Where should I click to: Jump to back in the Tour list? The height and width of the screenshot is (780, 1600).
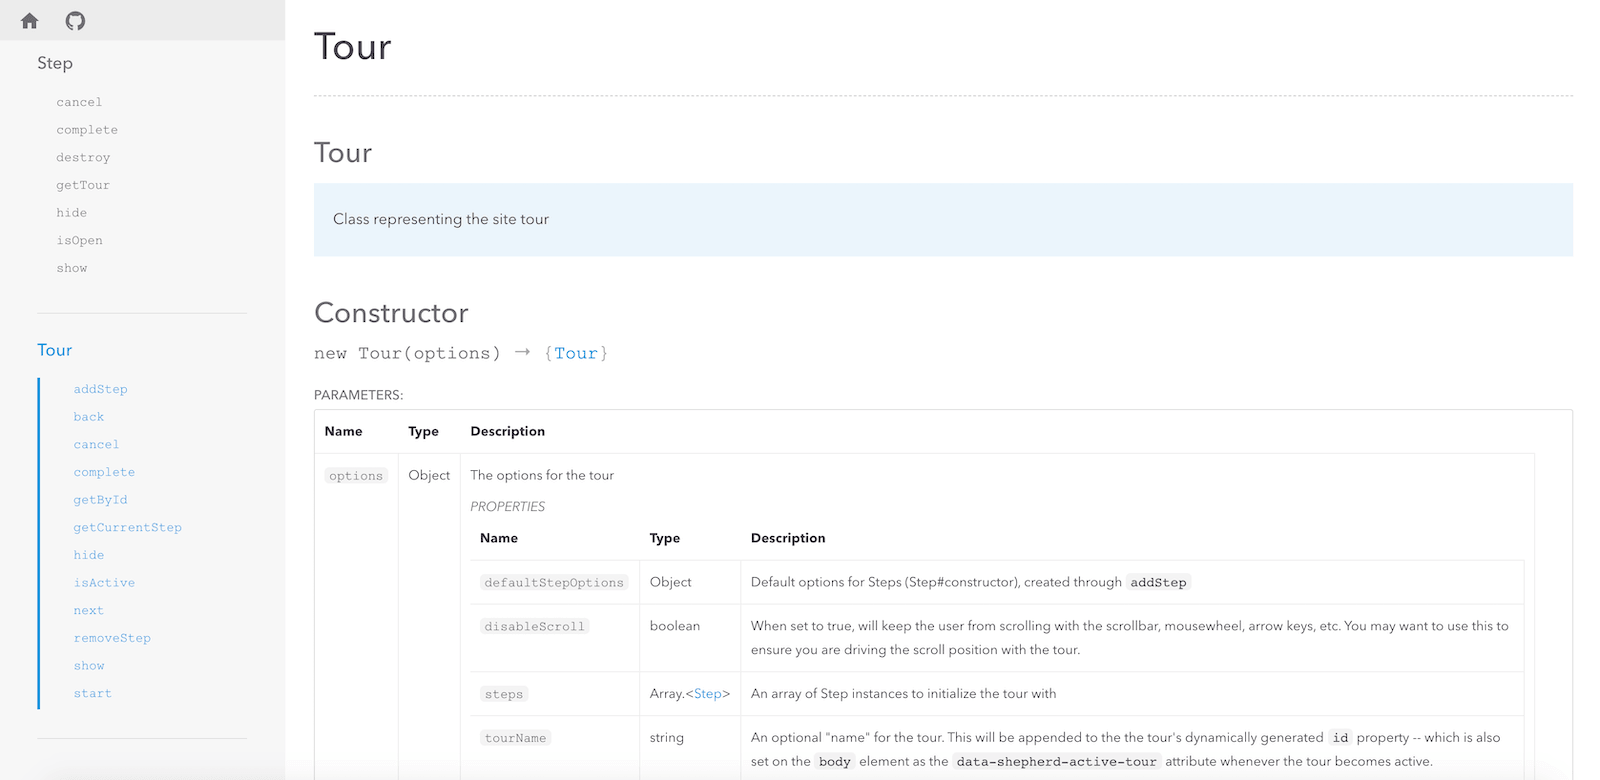[x=89, y=417]
